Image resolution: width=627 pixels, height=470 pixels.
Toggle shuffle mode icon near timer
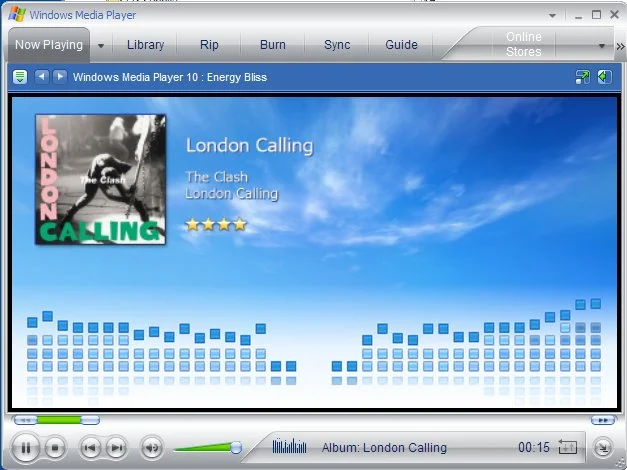pos(567,446)
